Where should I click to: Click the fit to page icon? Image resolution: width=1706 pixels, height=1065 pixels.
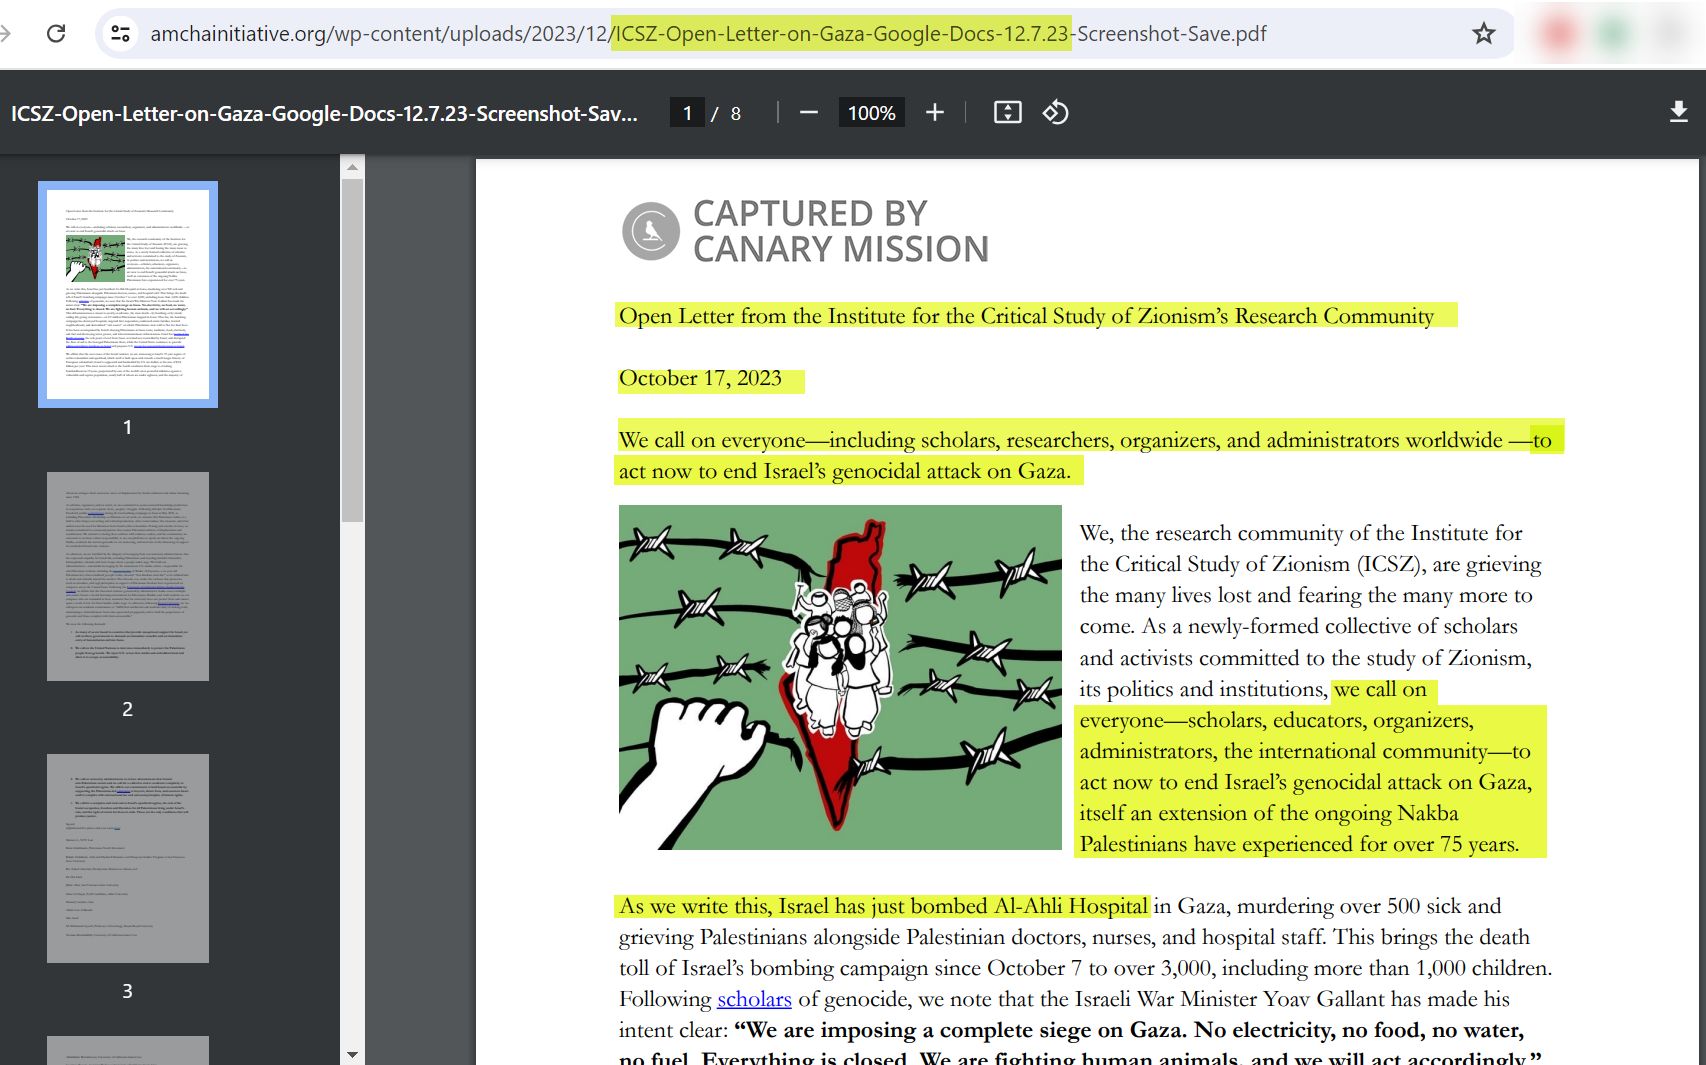tap(1007, 113)
